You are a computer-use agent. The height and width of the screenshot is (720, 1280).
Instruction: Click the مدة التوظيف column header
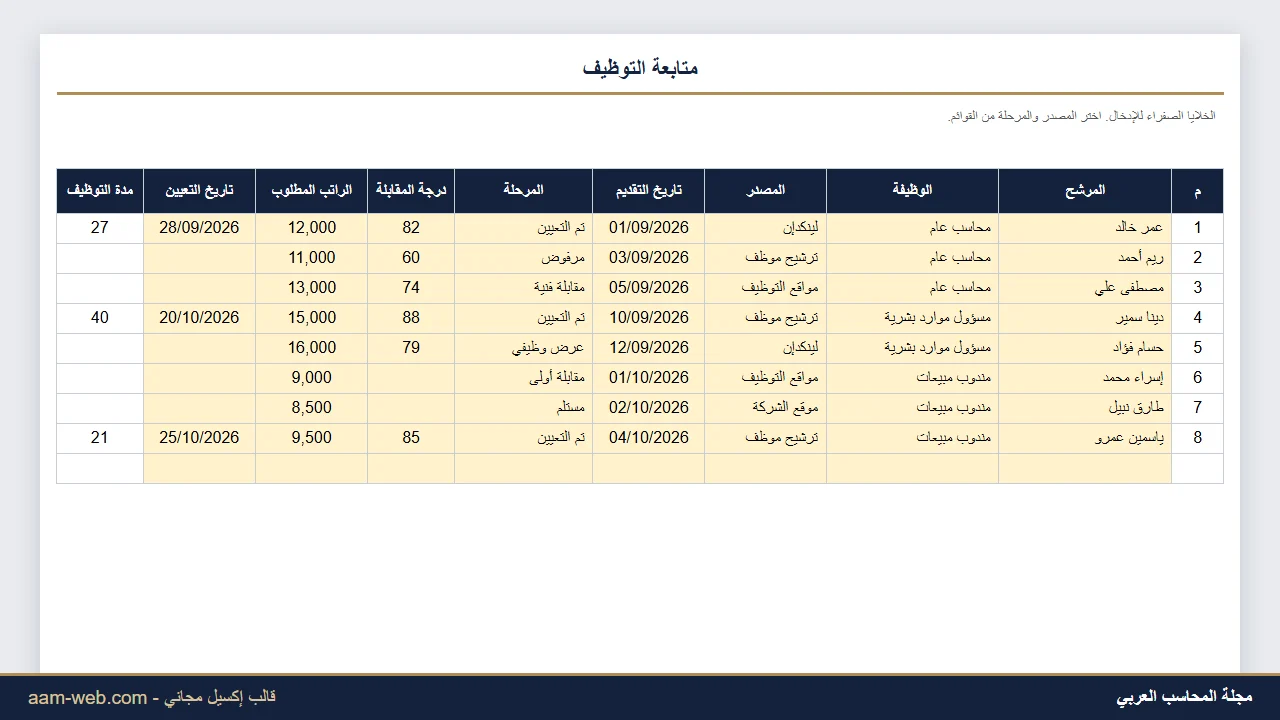click(x=100, y=191)
